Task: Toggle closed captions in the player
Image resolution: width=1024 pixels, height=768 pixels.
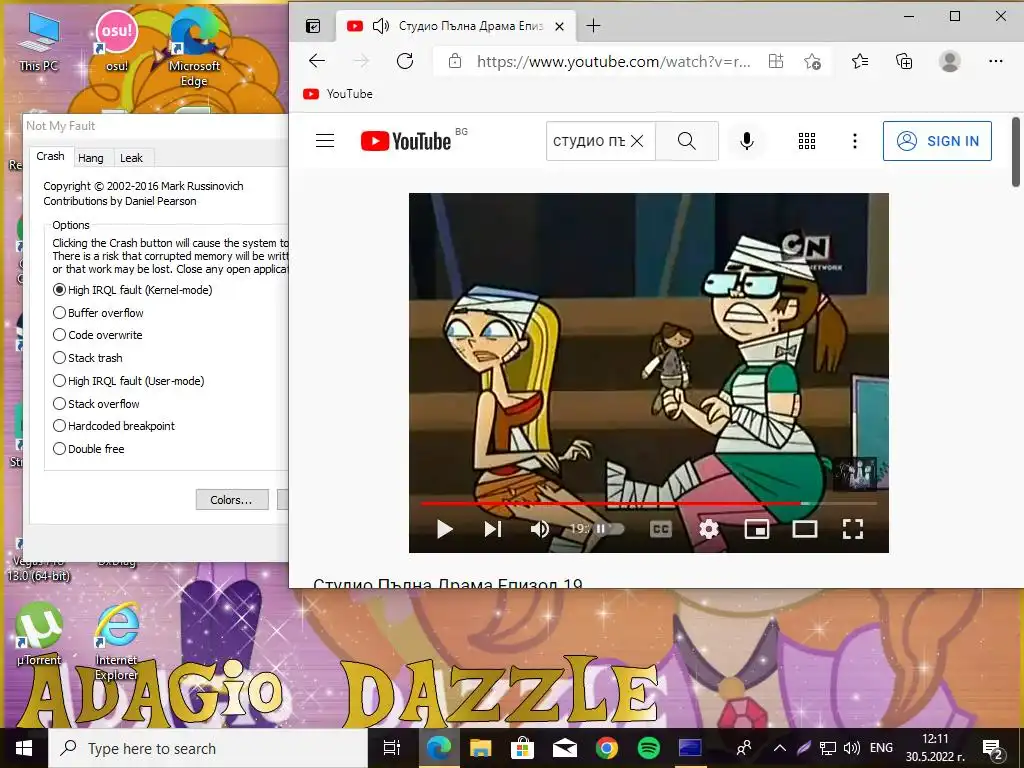Action: pyautogui.click(x=661, y=529)
